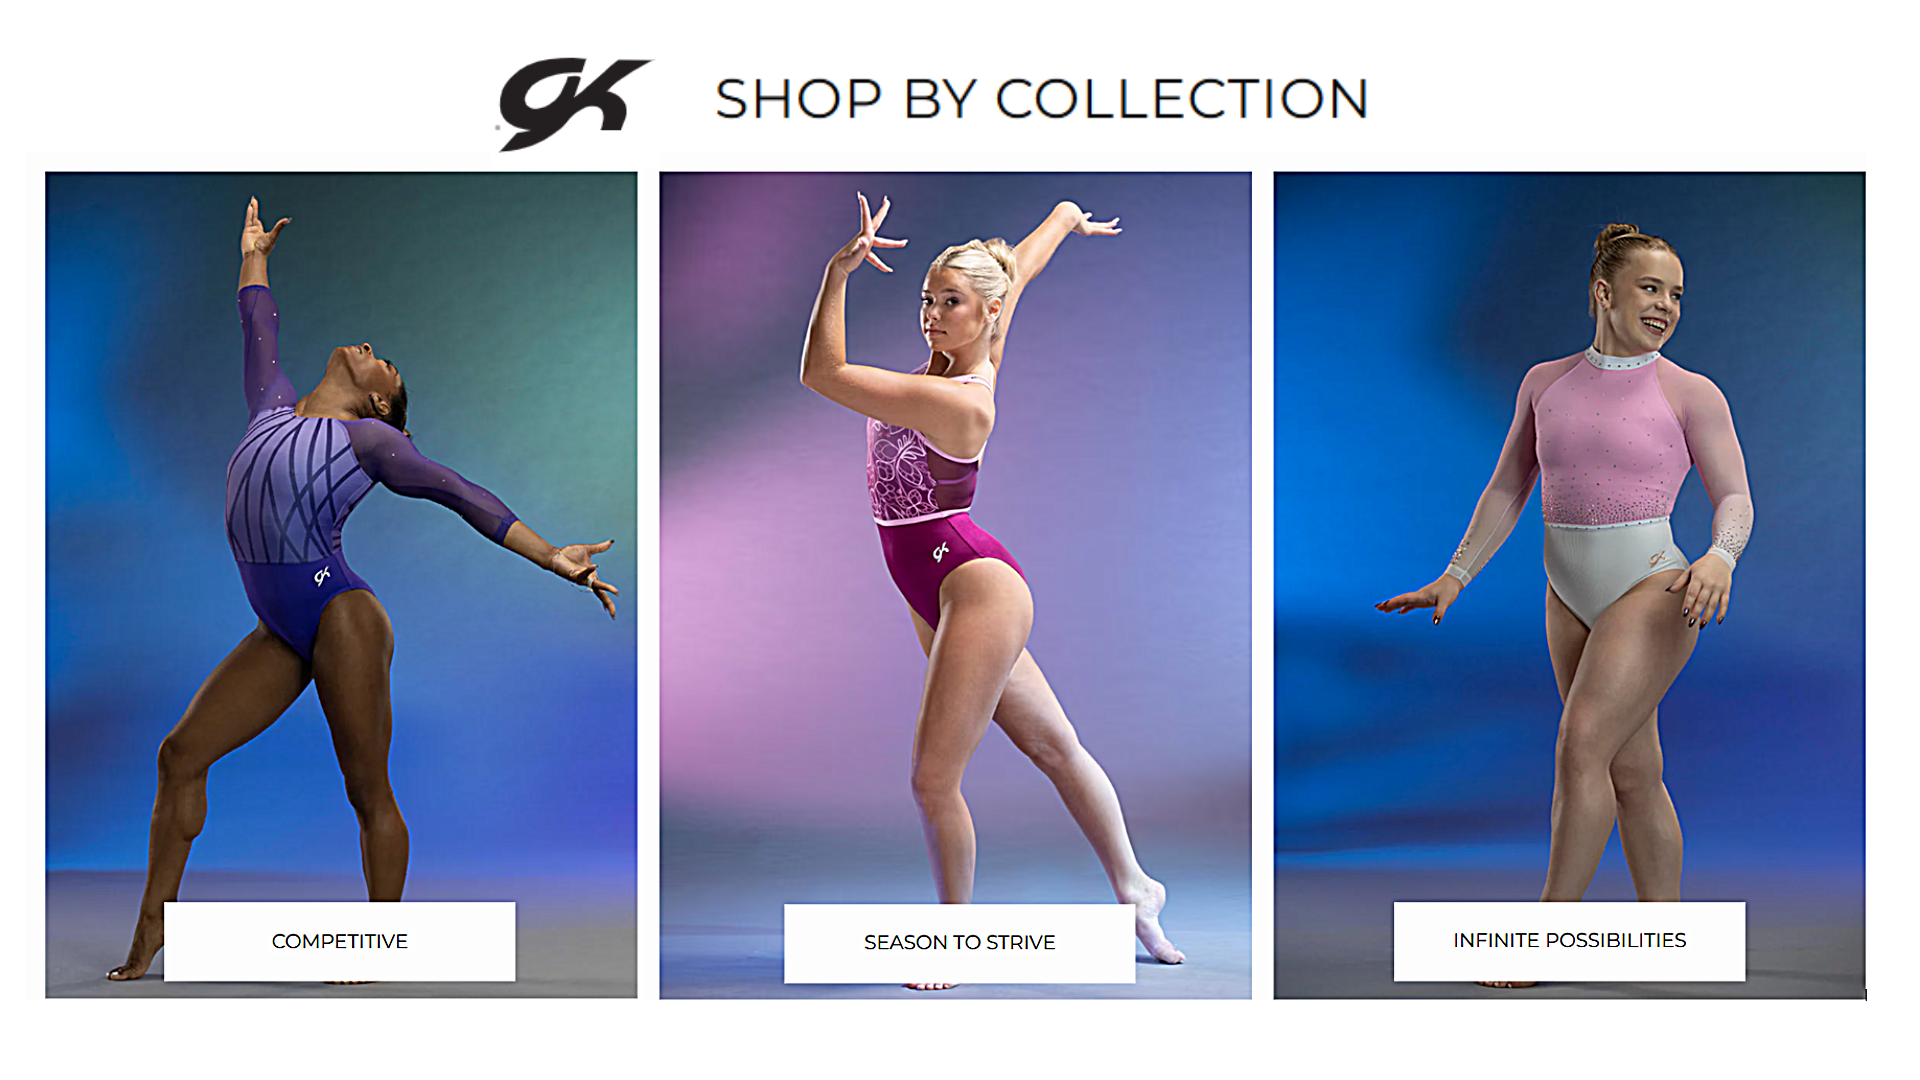This screenshot has width=1920, height=1080.
Task: Click the pointed foot of Season to Strive gymnast
Action: (1158, 923)
